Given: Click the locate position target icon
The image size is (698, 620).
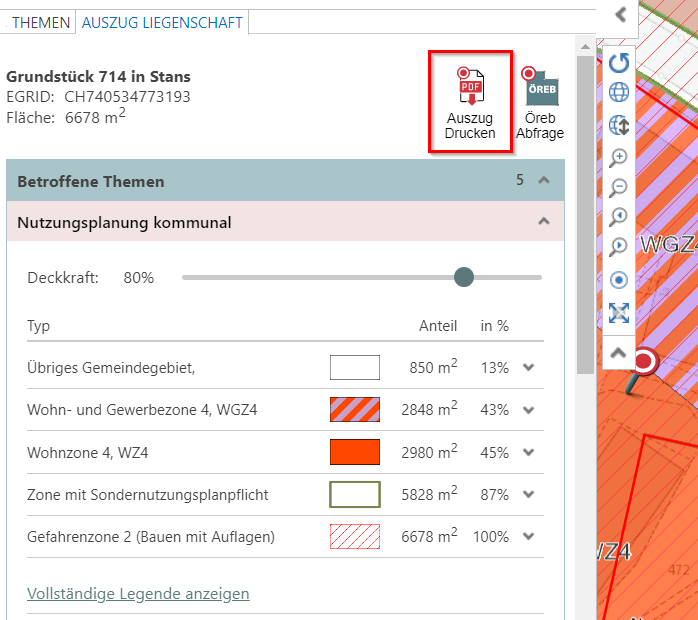Looking at the screenshot, I should (x=619, y=280).
